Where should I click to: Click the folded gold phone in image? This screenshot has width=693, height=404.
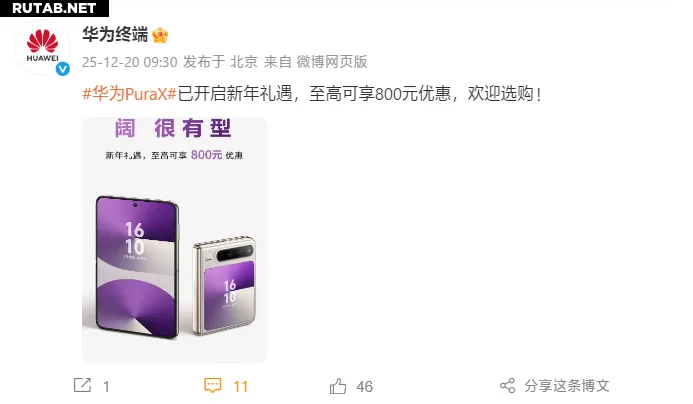click(x=225, y=286)
